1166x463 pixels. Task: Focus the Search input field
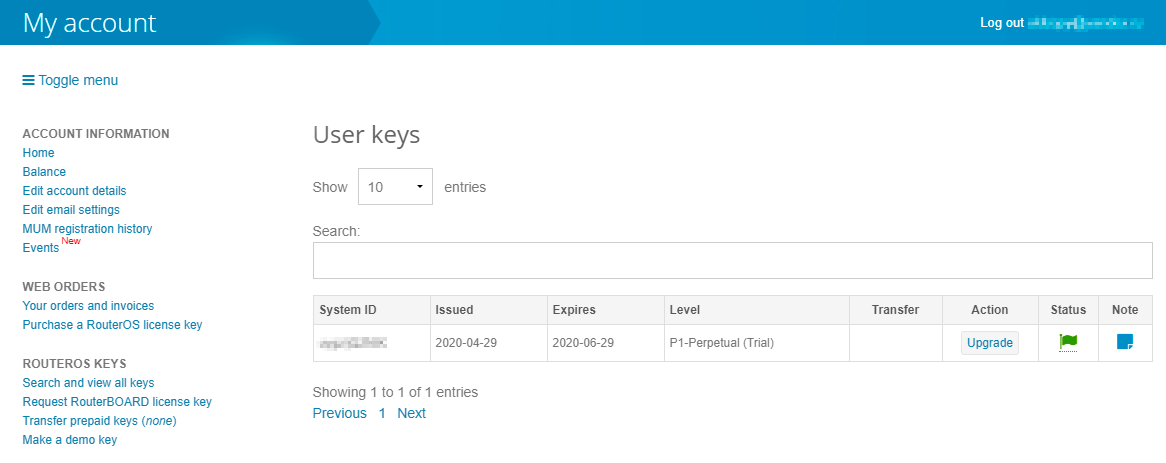(x=732, y=260)
